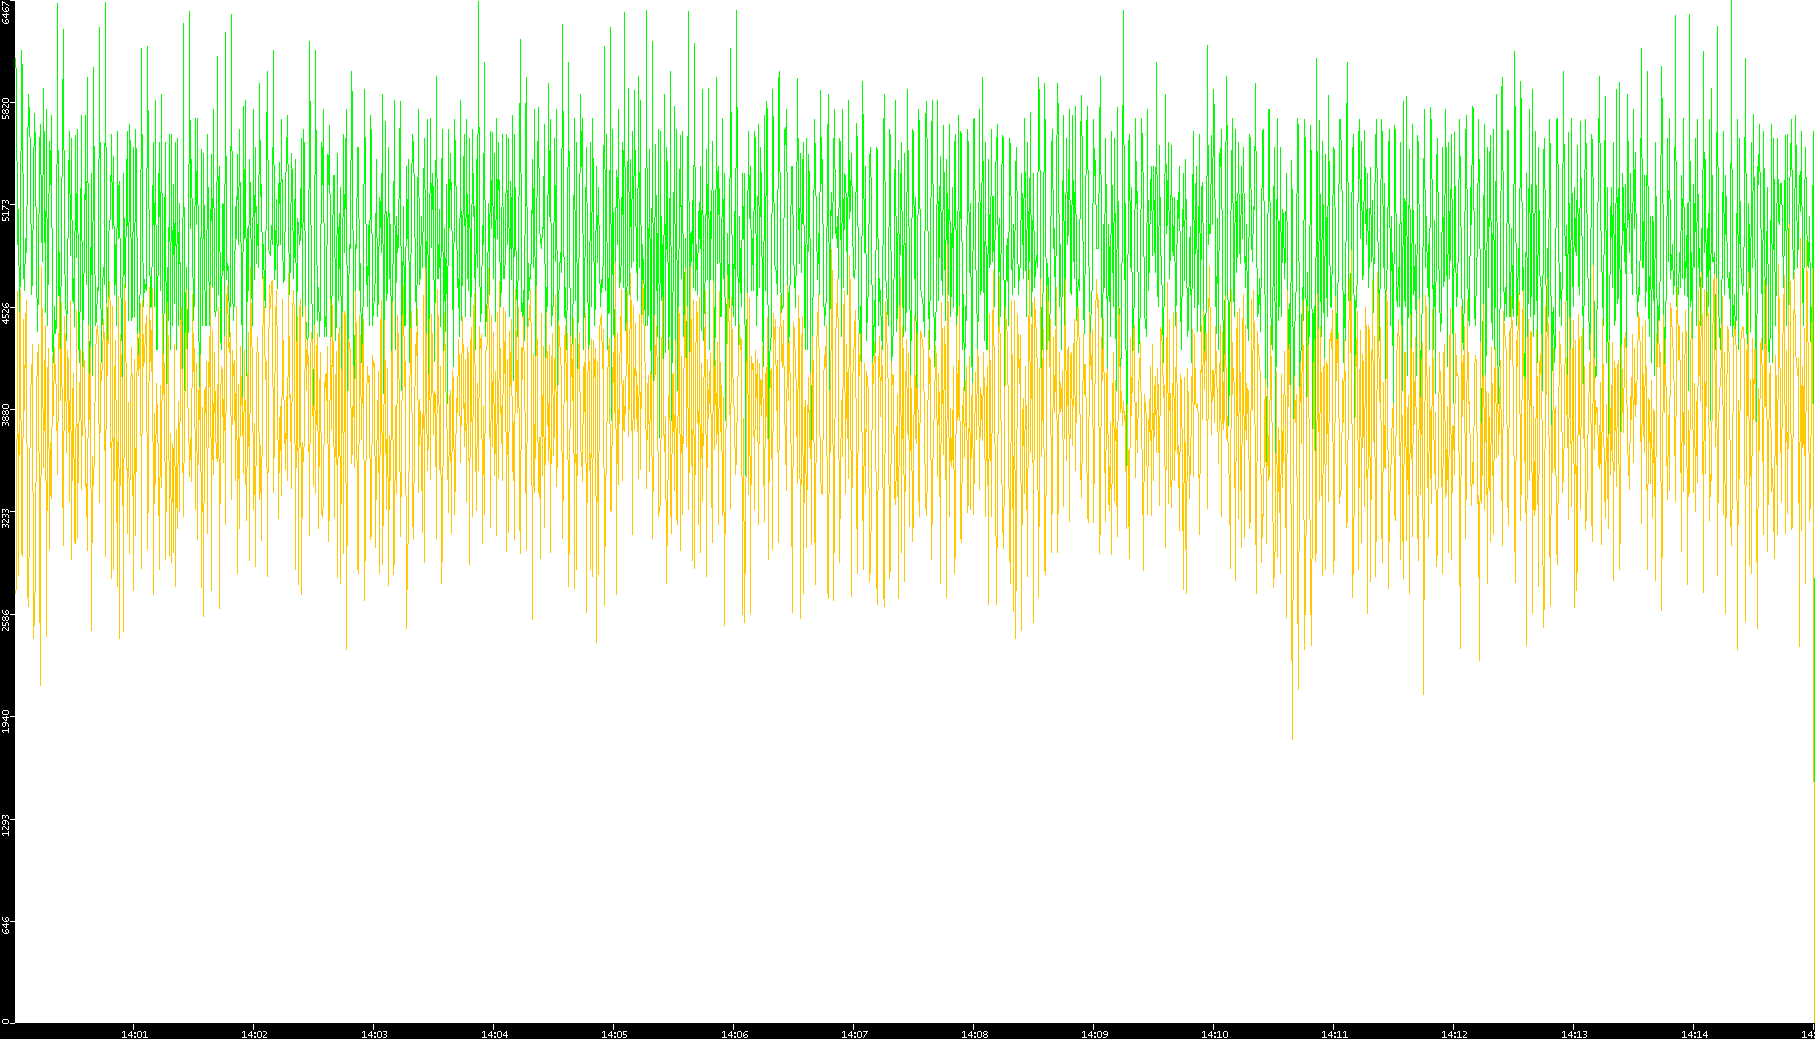Click the 6467 maximum value label
The width and height of the screenshot is (1815, 1039).
click(6, 13)
